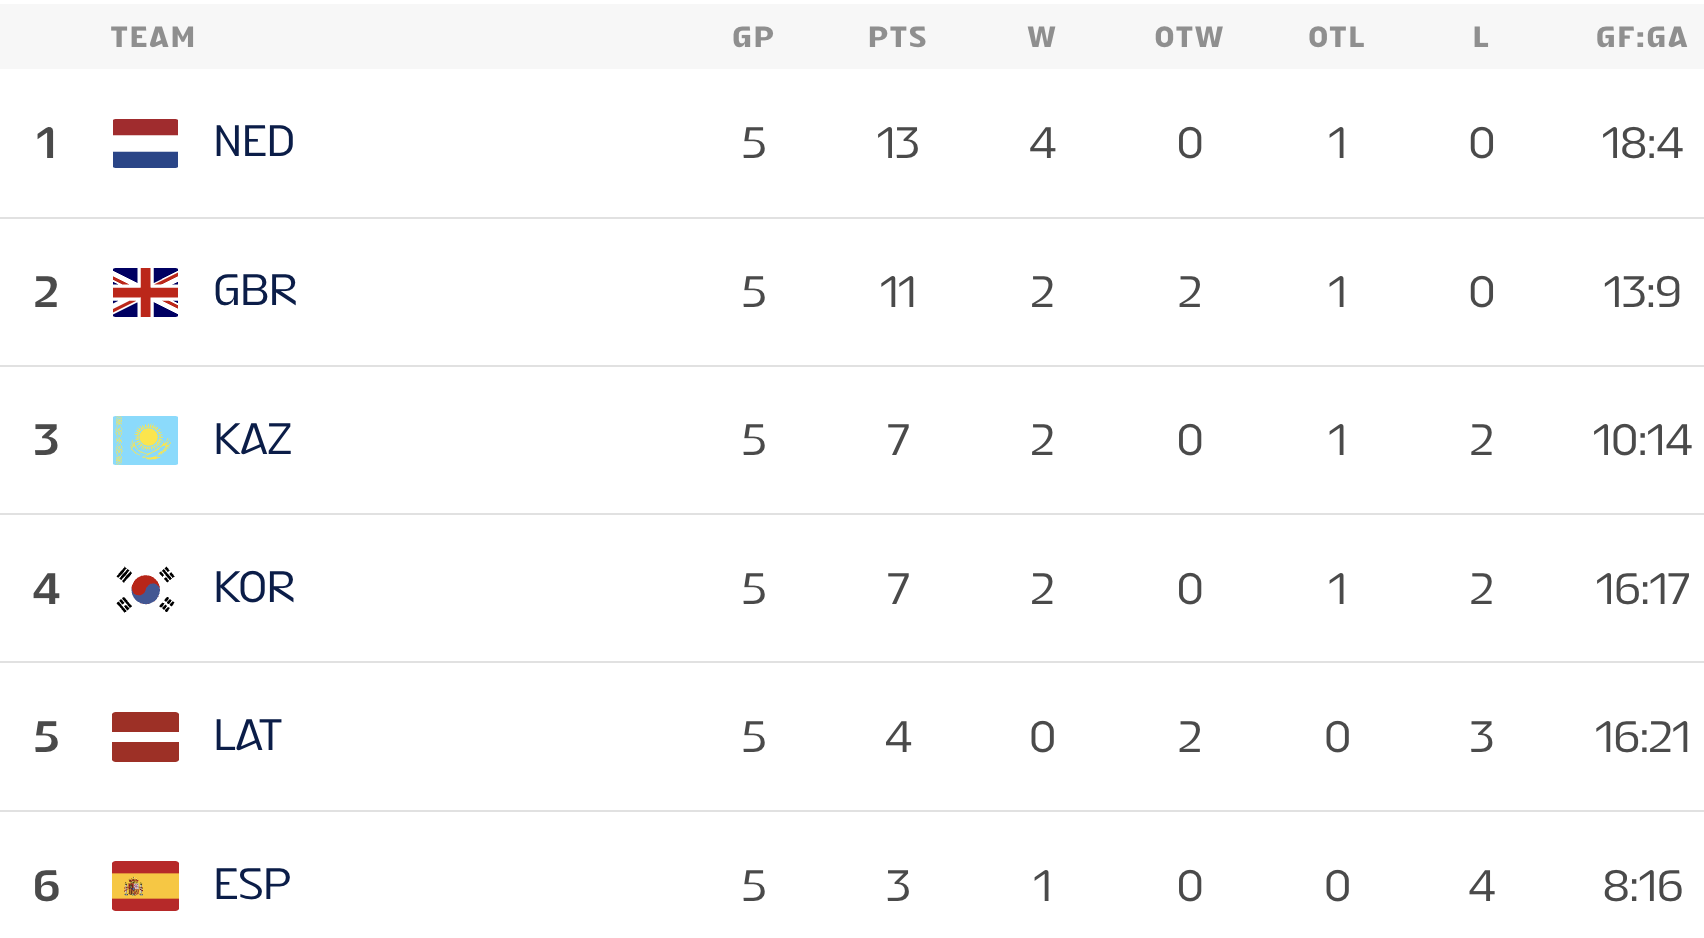This screenshot has height=938, width=1704.
Task: Click the Latvia flag icon
Action: pyautogui.click(x=145, y=737)
